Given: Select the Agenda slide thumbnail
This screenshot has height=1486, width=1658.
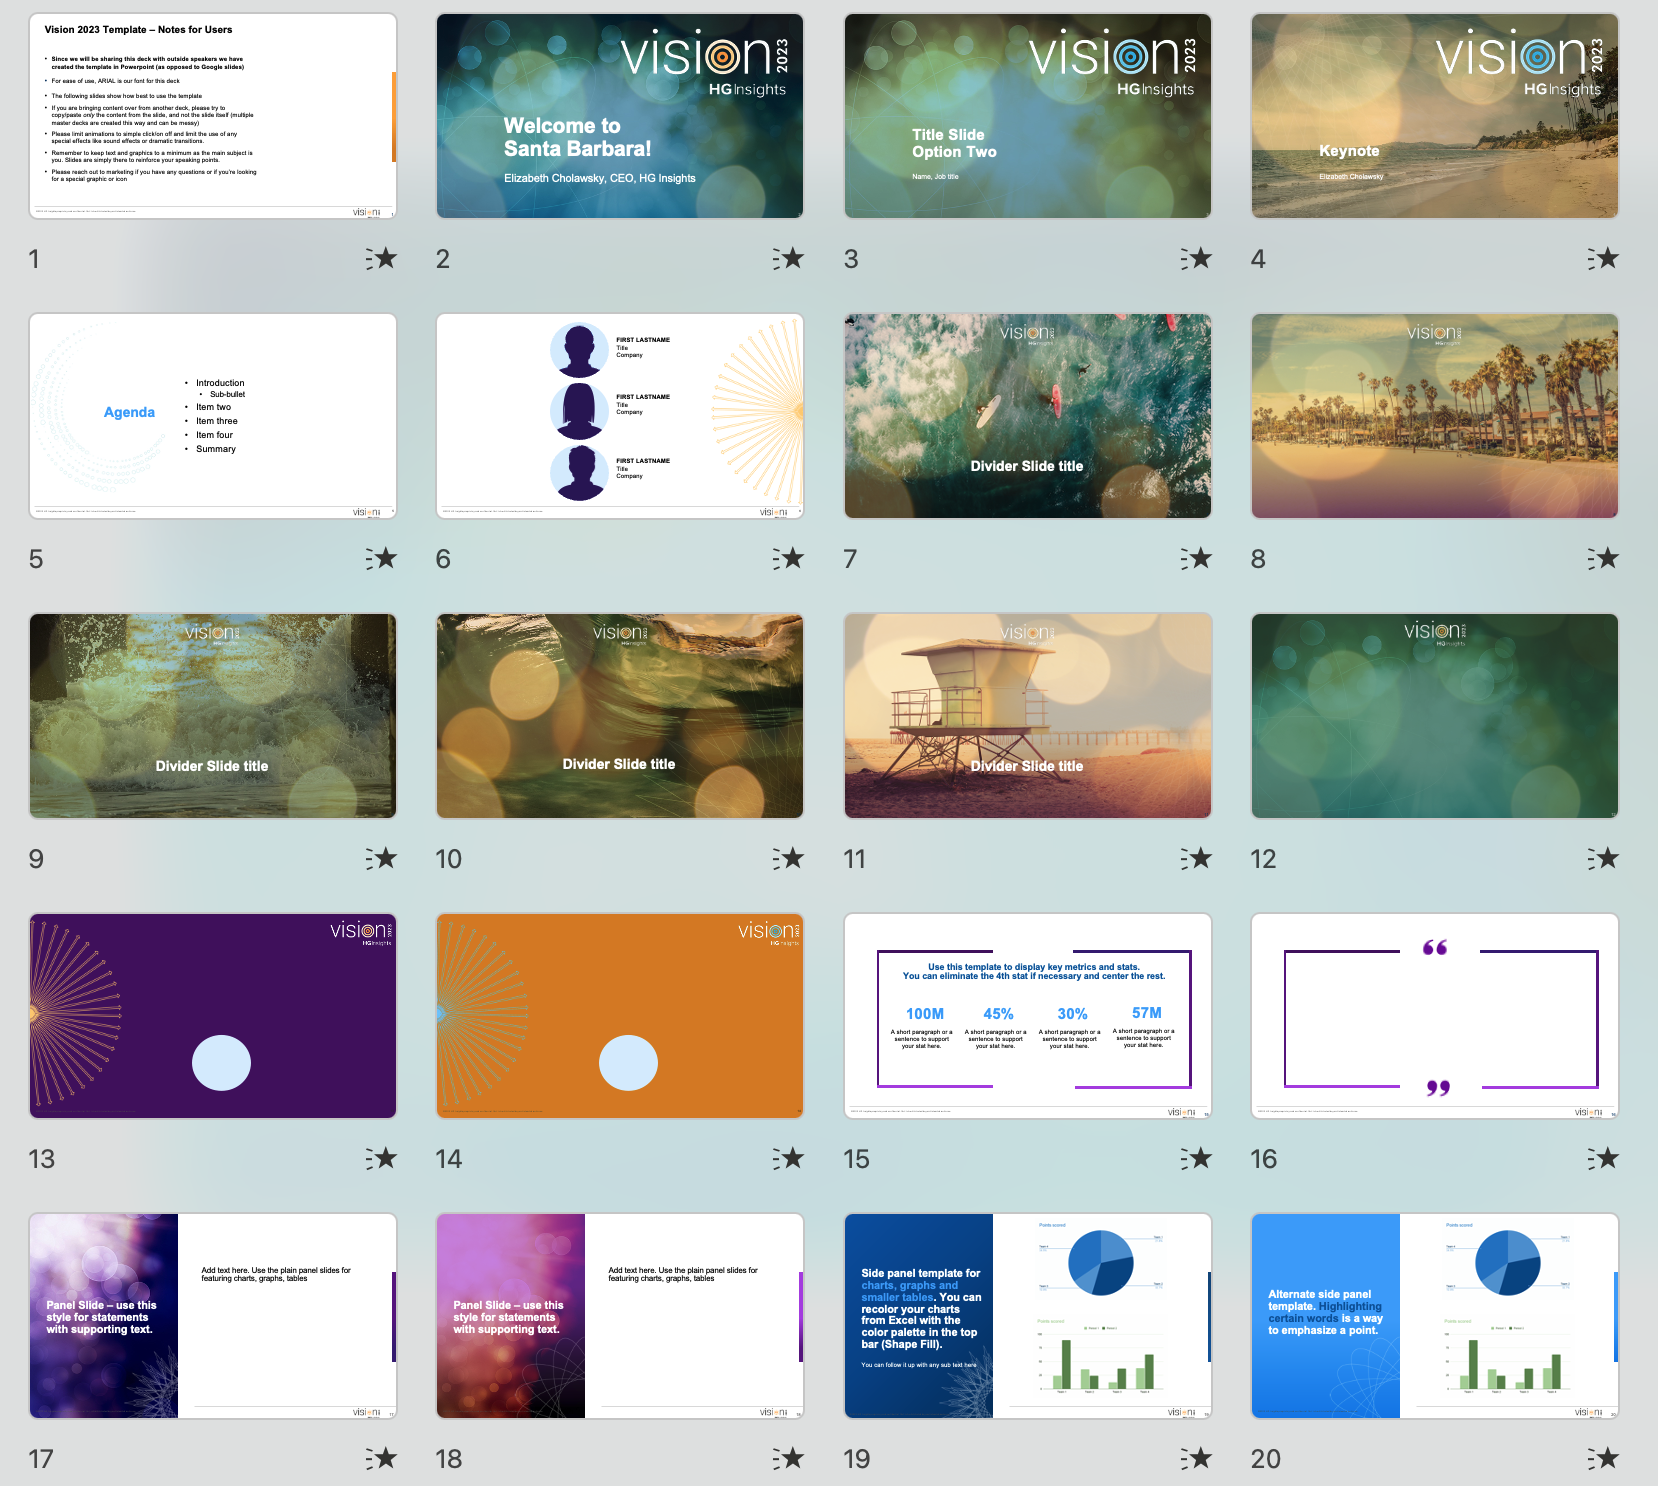Looking at the screenshot, I should coord(212,415).
